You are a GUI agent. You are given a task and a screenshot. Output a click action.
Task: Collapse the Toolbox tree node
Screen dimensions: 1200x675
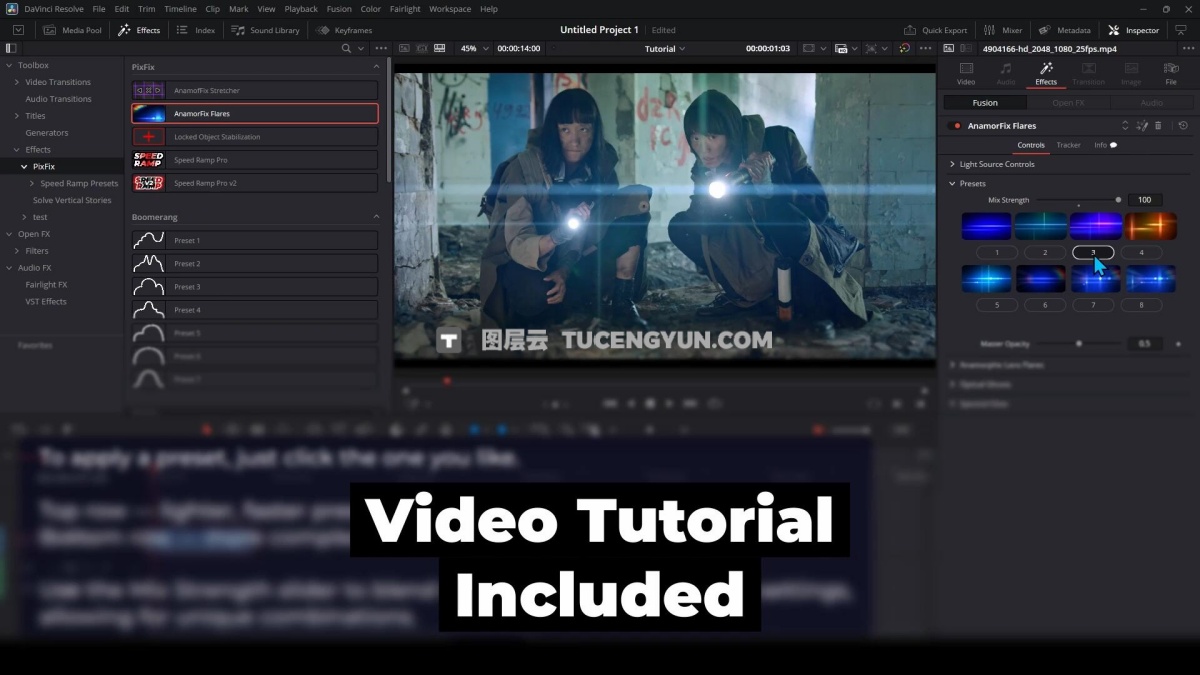pos(9,66)
